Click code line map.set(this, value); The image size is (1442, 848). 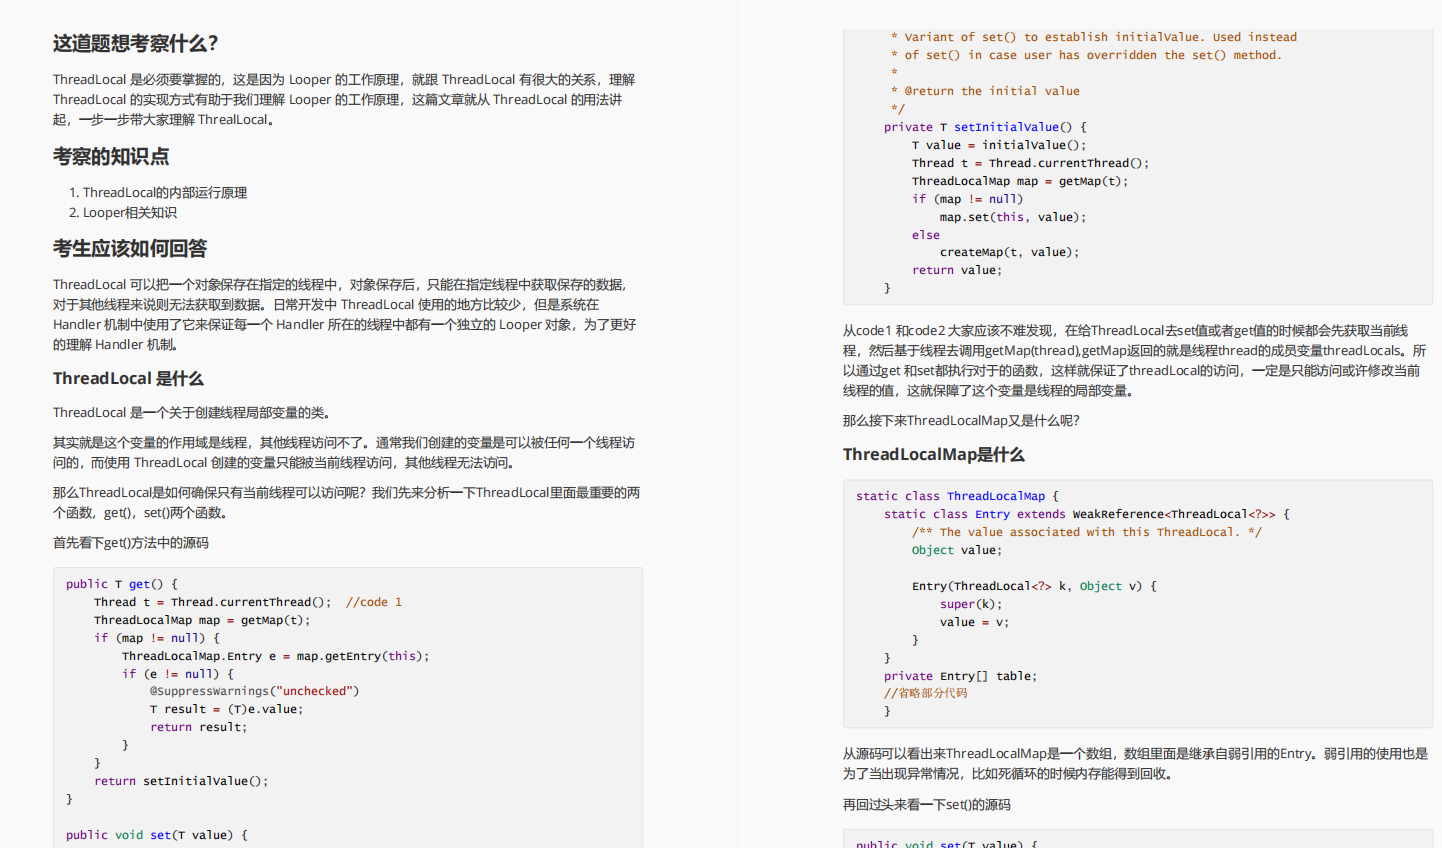tap(1013, 217)
